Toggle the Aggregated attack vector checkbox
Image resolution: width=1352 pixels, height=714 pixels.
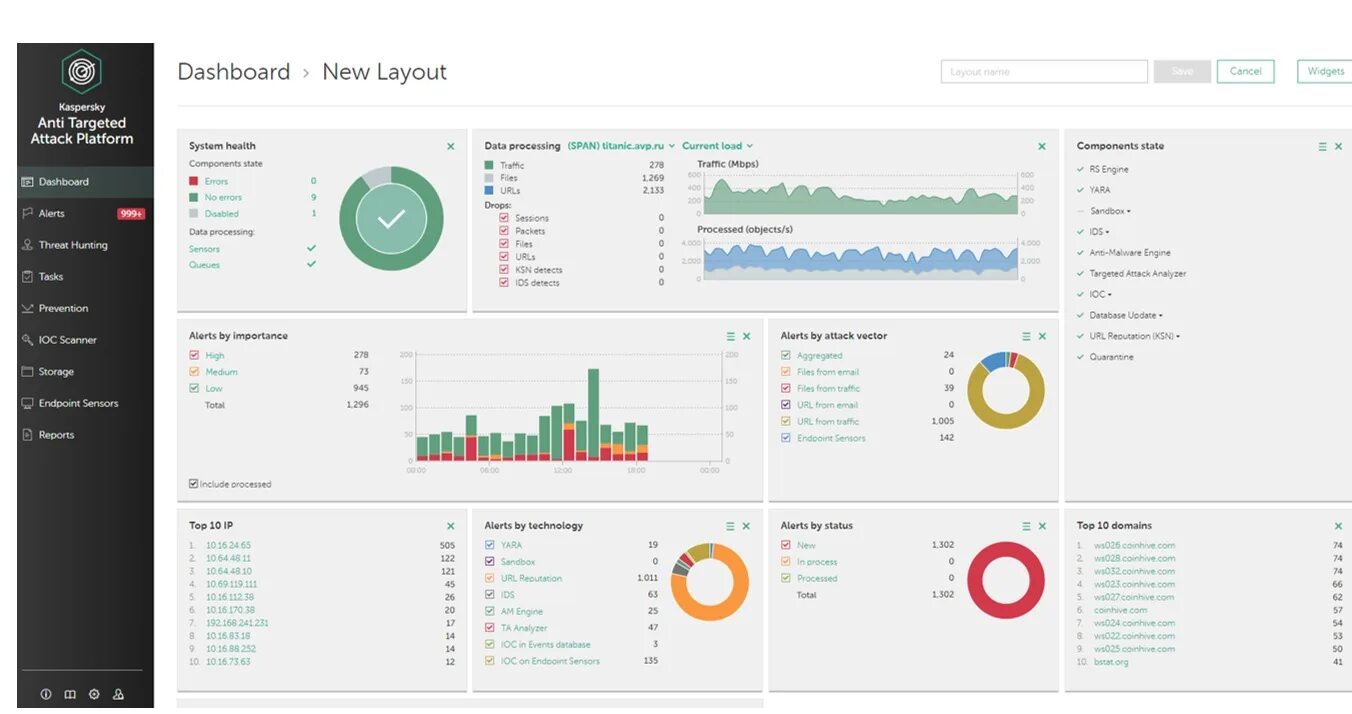click(786, 355)
